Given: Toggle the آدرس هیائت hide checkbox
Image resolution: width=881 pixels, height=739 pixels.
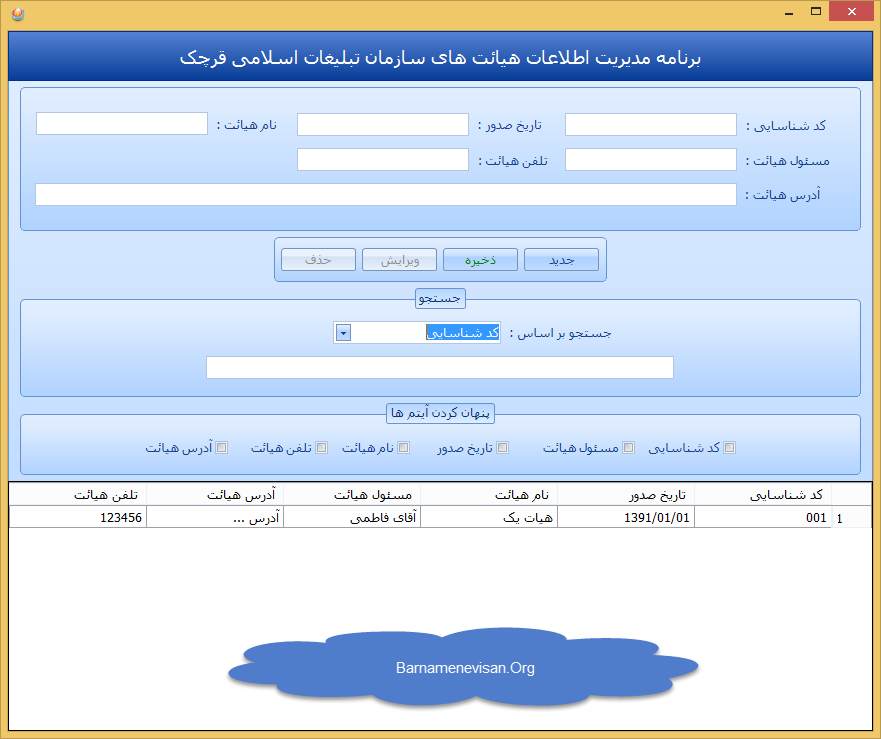Looking at the screenshot, I should point(222,447).
